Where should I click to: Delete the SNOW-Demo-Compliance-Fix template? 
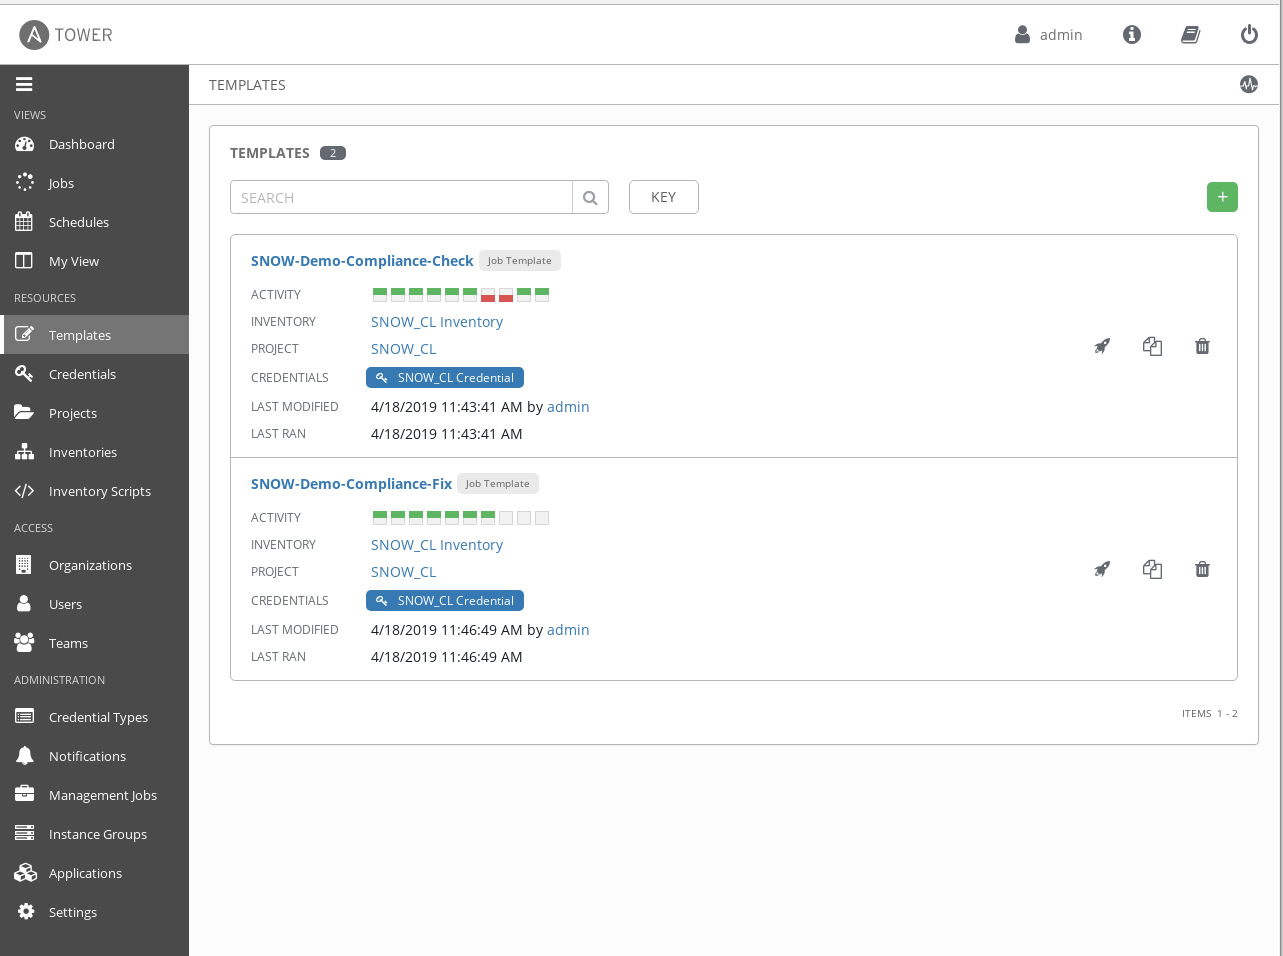click(x=1202, y=569)
